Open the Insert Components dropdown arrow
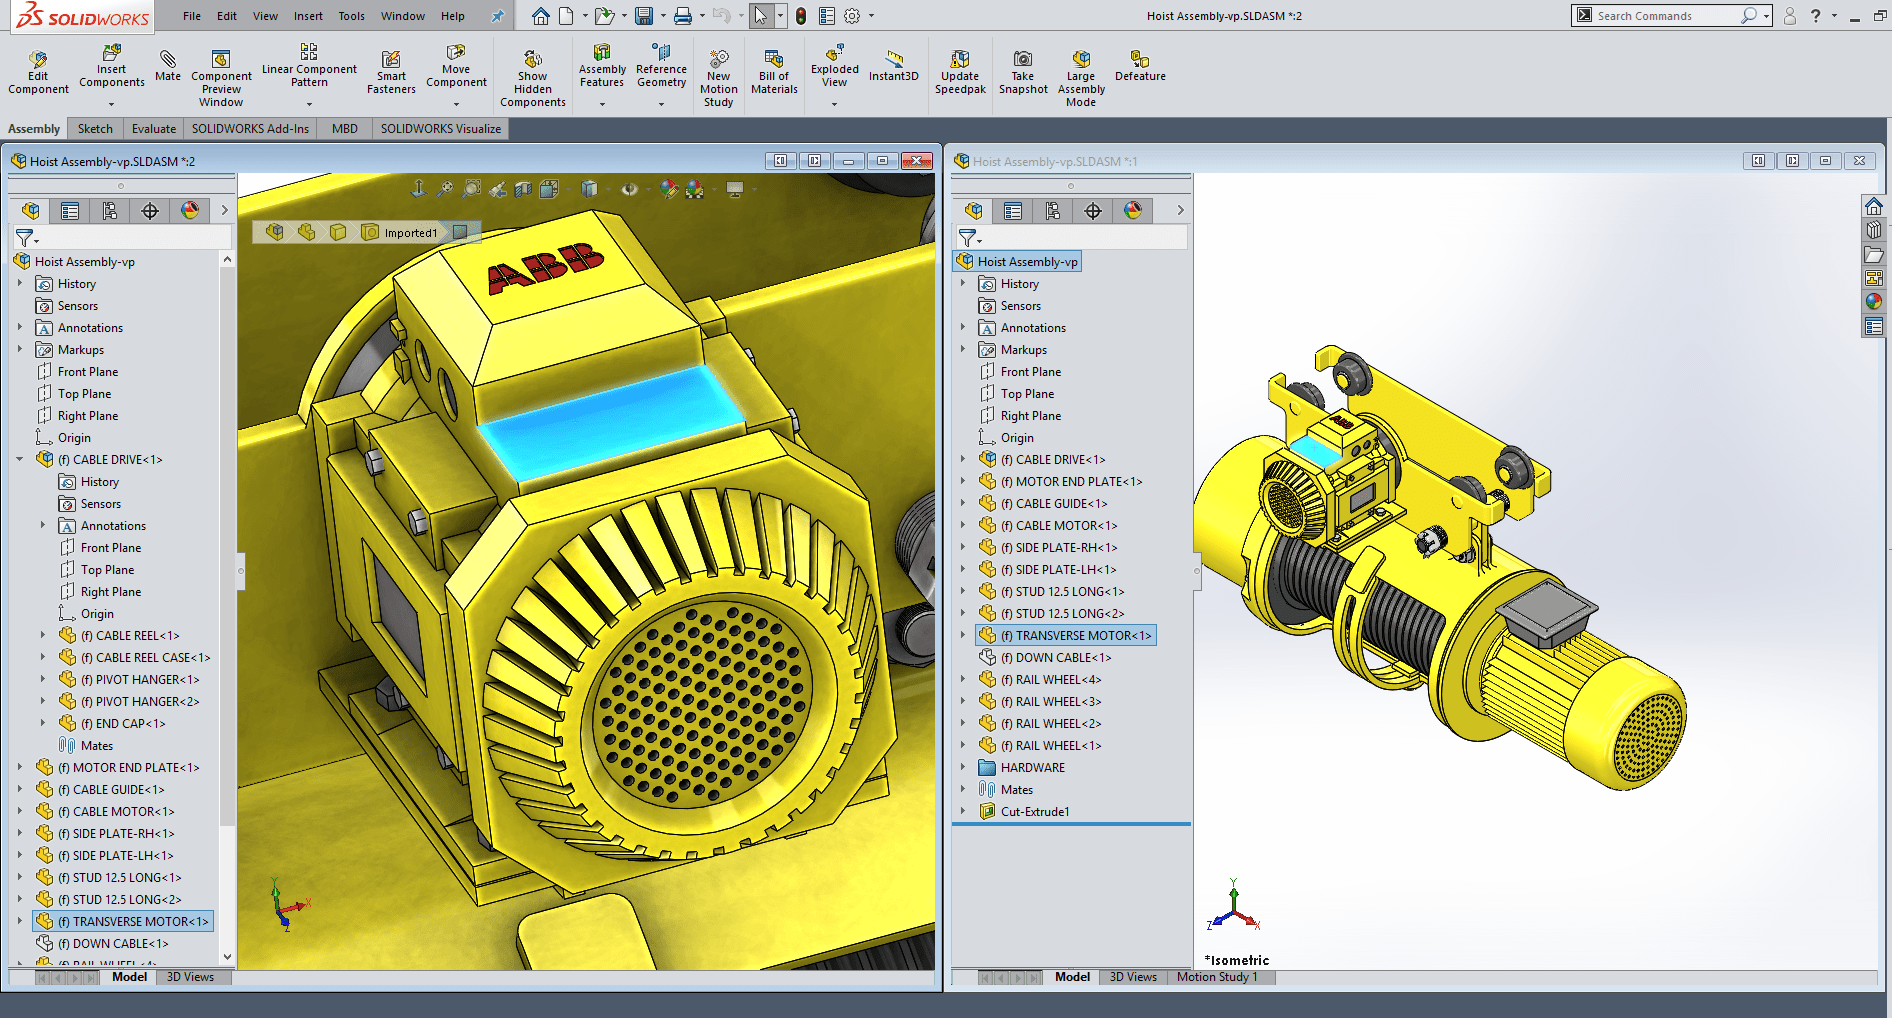This screenshot has height=1018, width=1892. [112, 104]
